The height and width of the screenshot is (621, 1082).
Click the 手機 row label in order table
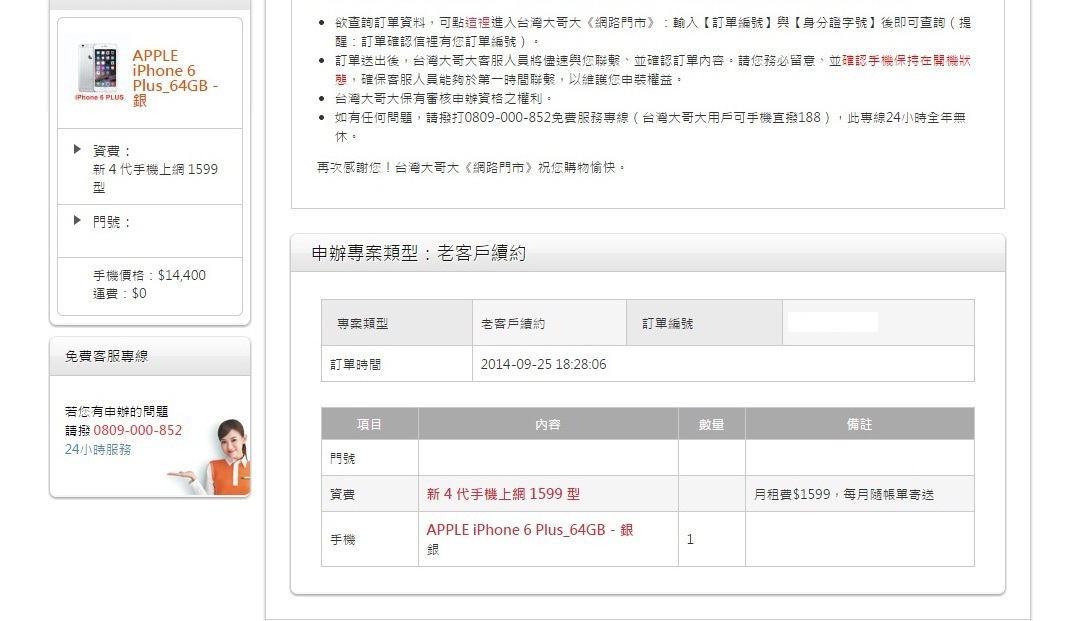pyautogui.click(x=369, y=540)
